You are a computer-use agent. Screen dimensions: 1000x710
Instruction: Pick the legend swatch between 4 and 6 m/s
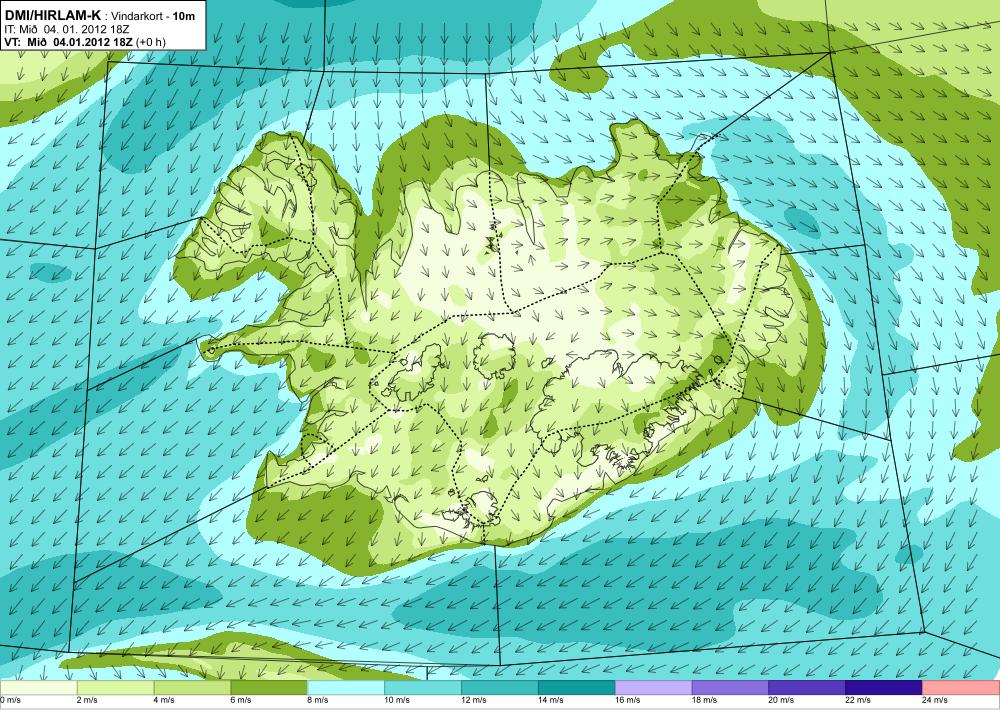[192, 688]
